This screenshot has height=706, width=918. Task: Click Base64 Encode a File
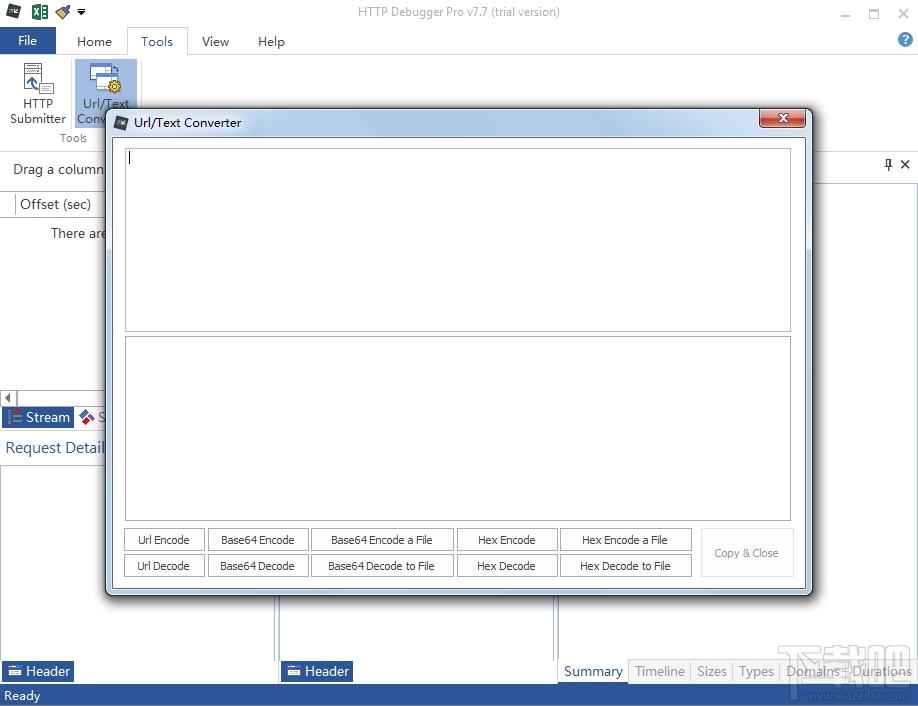coord(382,540)
